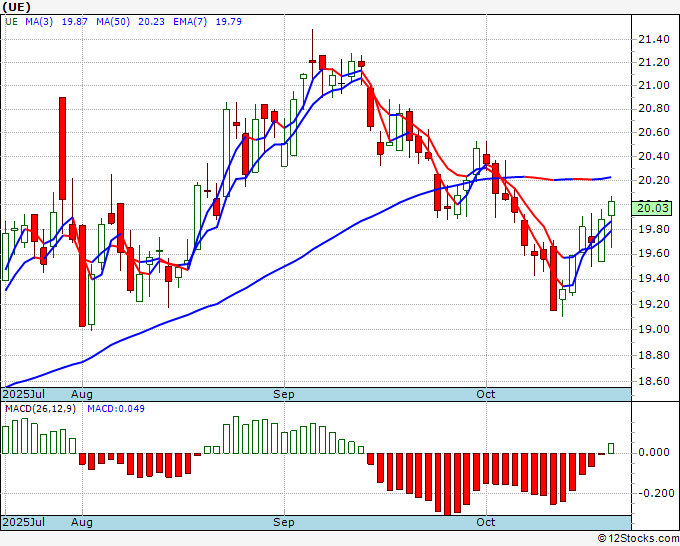Click the tall red candle near 20.90 in July
Image resolution: width=680 pixels, height=546 pixels.
click(x=62, y=148)
